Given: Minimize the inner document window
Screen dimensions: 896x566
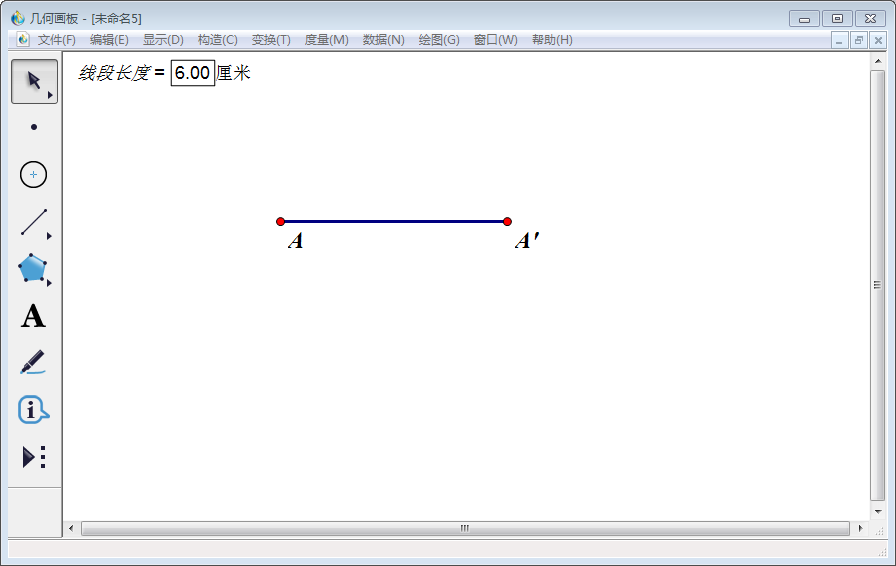Looking at the screenshot, I should coord(839,41).
